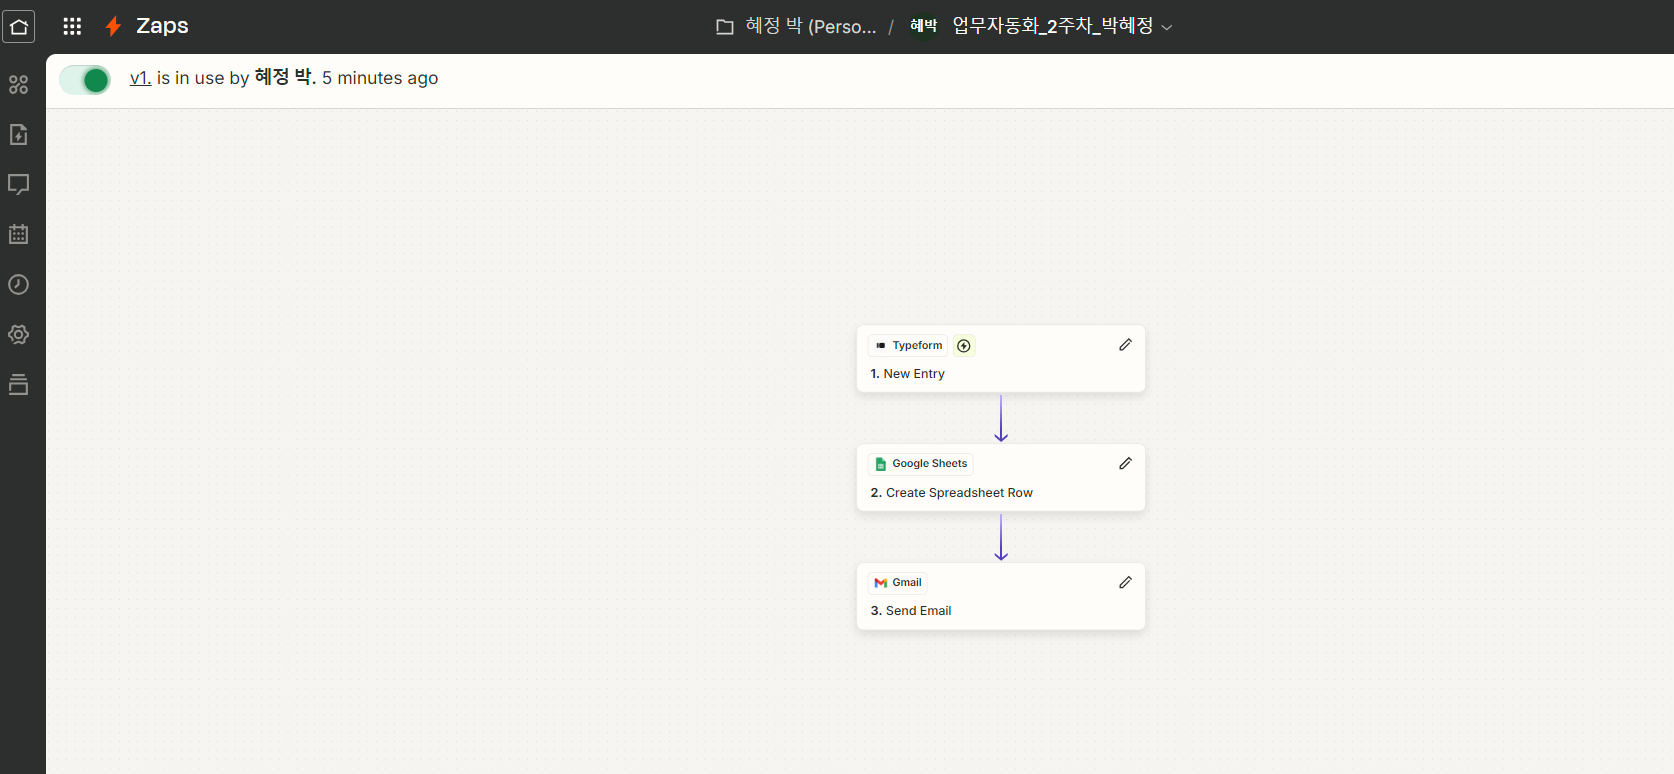This screenshot has width=1674, height=774.
Task: Open Zap history clock icon
Action: [x=18, y=284]
